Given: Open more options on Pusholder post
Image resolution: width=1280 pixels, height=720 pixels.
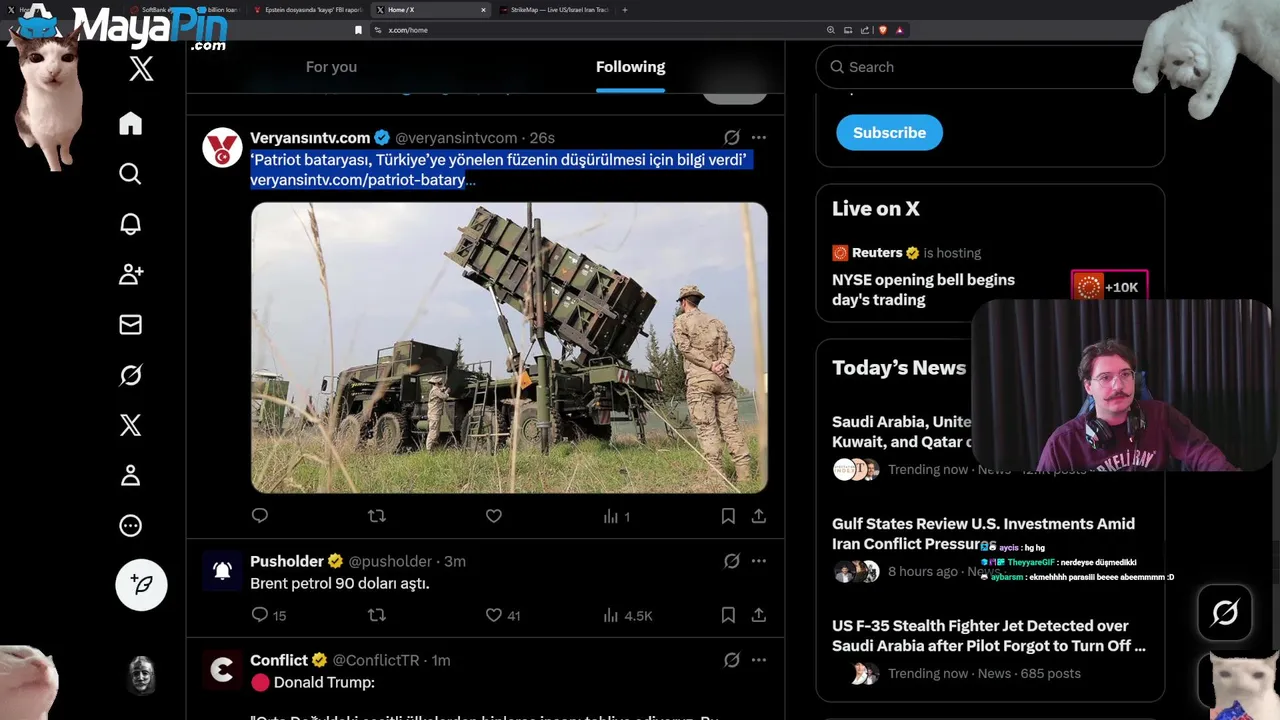Looking at the screenshot, I should pos(759,561).
